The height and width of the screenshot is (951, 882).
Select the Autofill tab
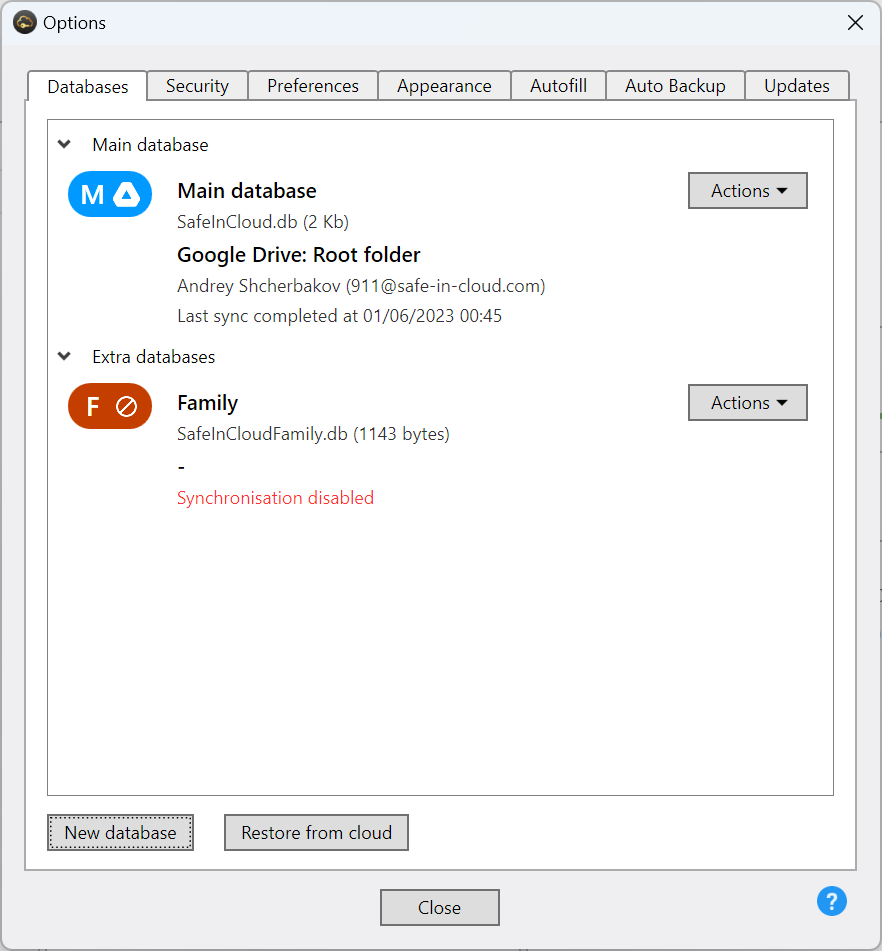[558, 86]
